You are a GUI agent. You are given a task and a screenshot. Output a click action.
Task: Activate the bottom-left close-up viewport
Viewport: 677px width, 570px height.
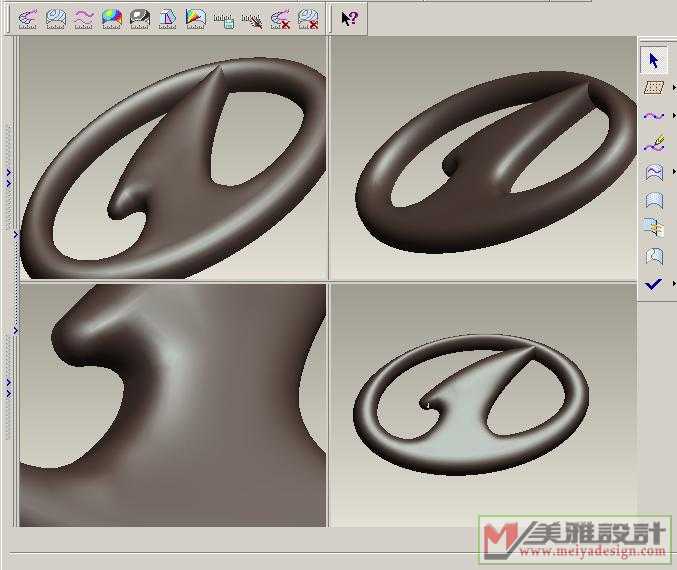[x=173, y=405]
